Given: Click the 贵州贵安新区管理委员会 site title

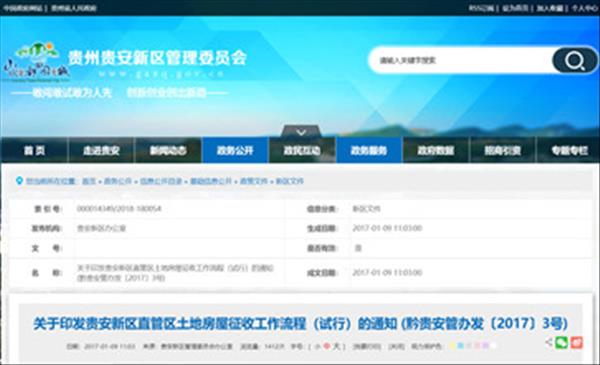Looking at the screenshot, I should (157, 58).
